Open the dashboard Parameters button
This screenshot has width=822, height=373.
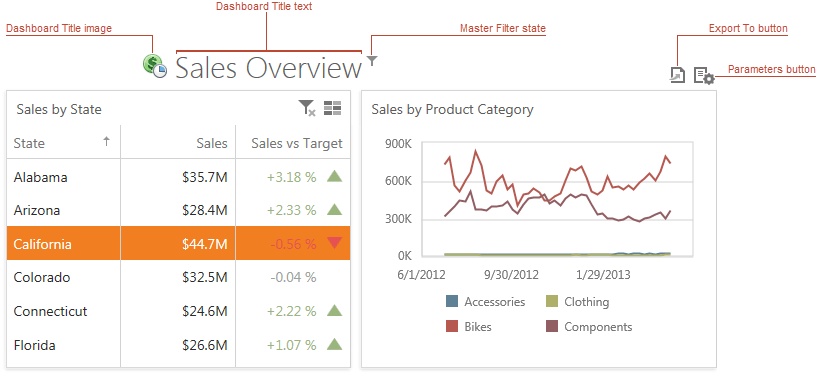click(x=704, y=75)
